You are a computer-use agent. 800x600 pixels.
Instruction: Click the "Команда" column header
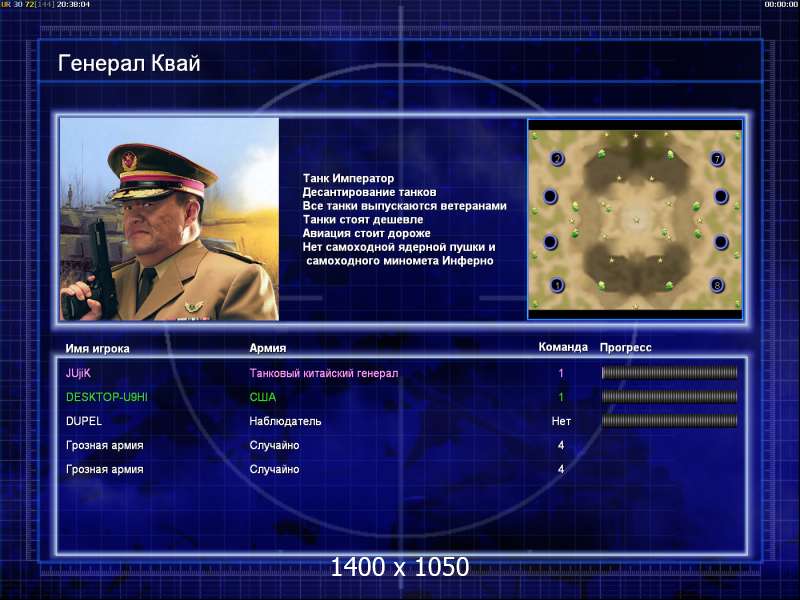[x=563, y=347]
